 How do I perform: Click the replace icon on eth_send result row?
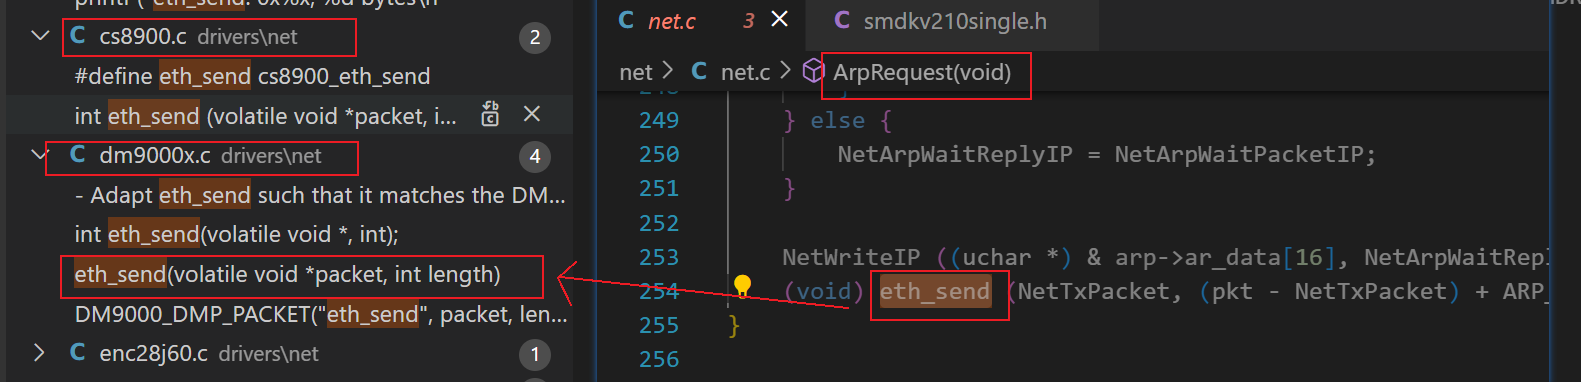(x=490, y=115)
